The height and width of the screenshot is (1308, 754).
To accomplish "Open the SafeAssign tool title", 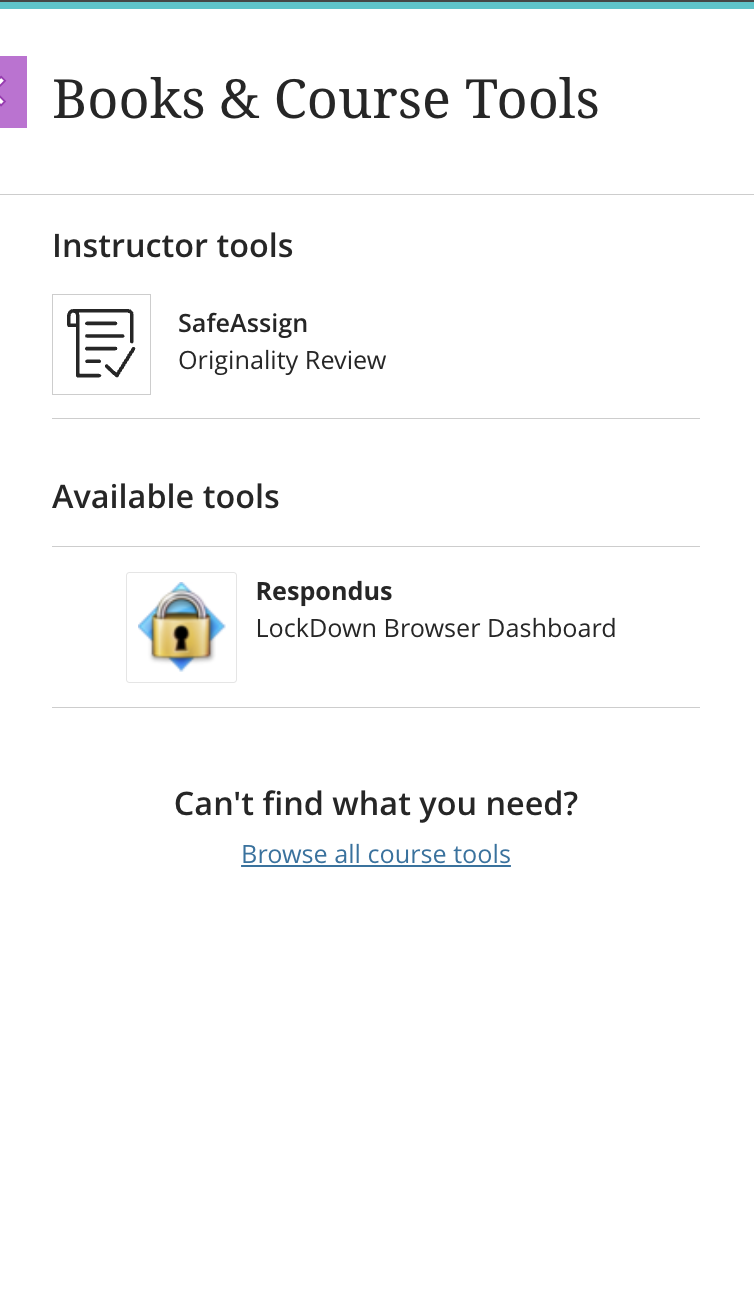I will [243, 323].
